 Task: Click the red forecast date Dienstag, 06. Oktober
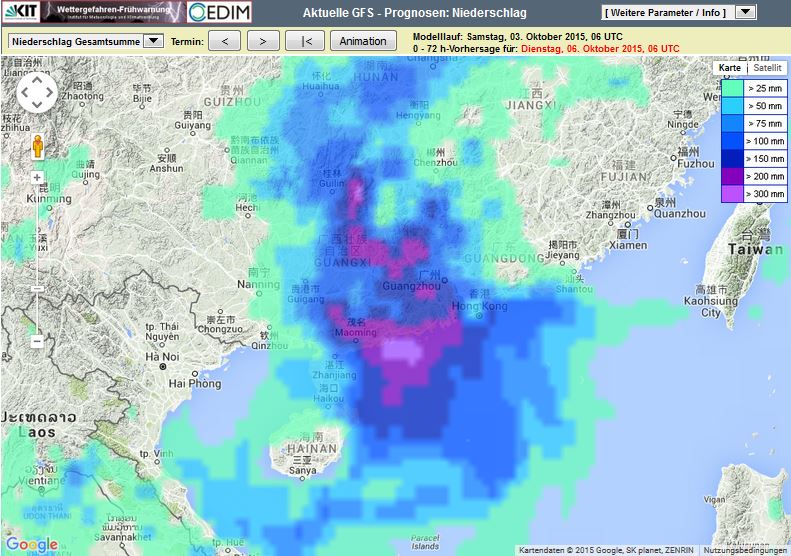point(600,48)
